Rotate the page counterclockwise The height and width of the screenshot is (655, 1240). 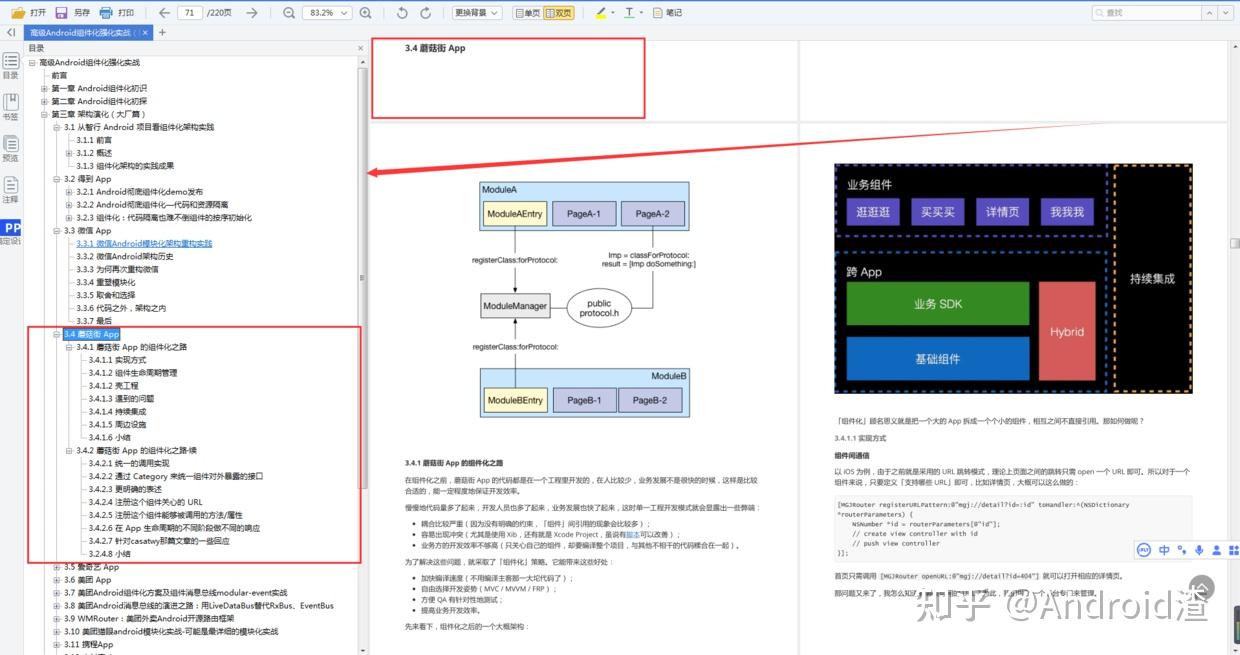(x=401, y=13)
